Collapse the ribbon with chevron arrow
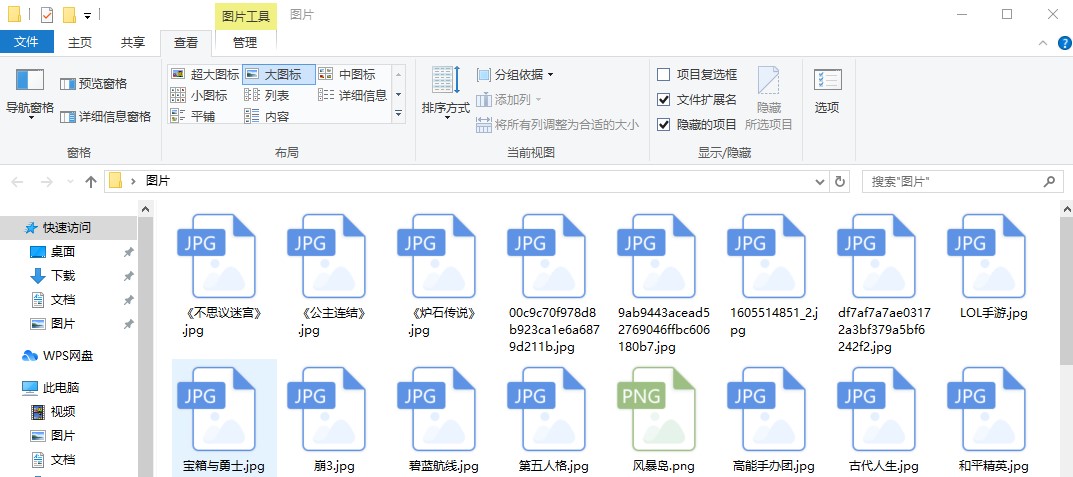 [1043, 42]
